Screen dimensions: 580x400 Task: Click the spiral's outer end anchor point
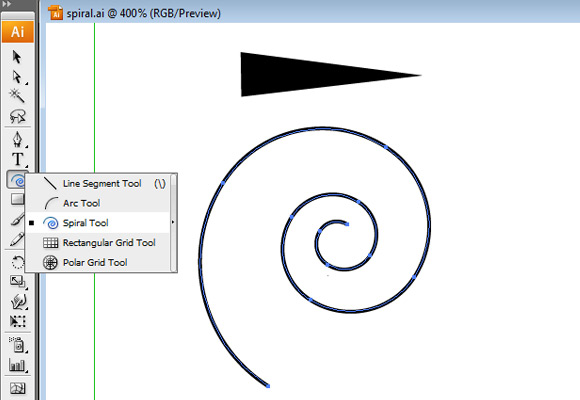(268, 386)
